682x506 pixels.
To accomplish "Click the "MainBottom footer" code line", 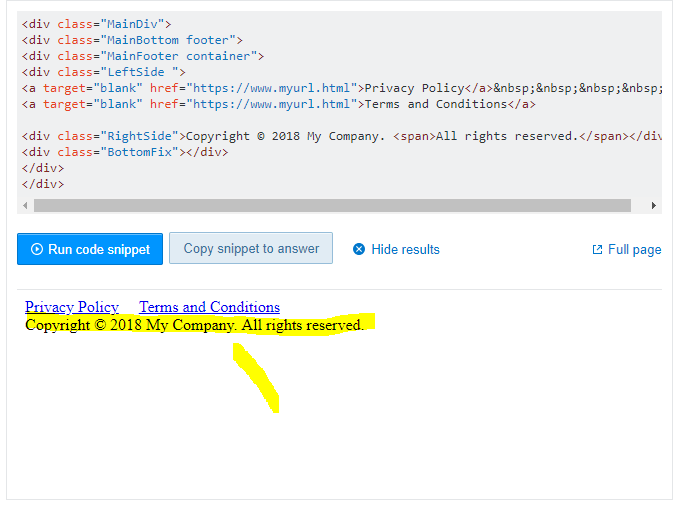I will (x=132, y=40).
